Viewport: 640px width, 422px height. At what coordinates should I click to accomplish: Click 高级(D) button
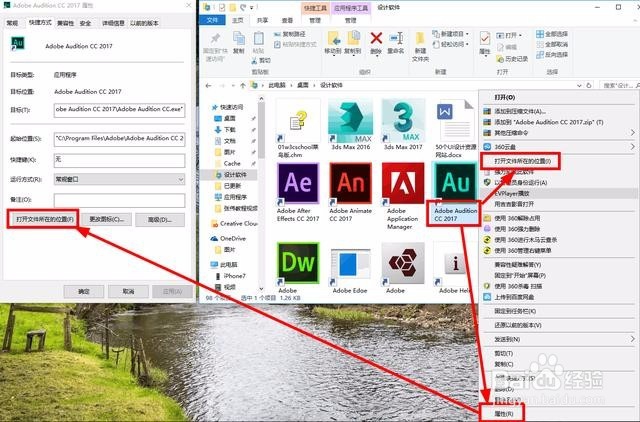coord(160,220)
